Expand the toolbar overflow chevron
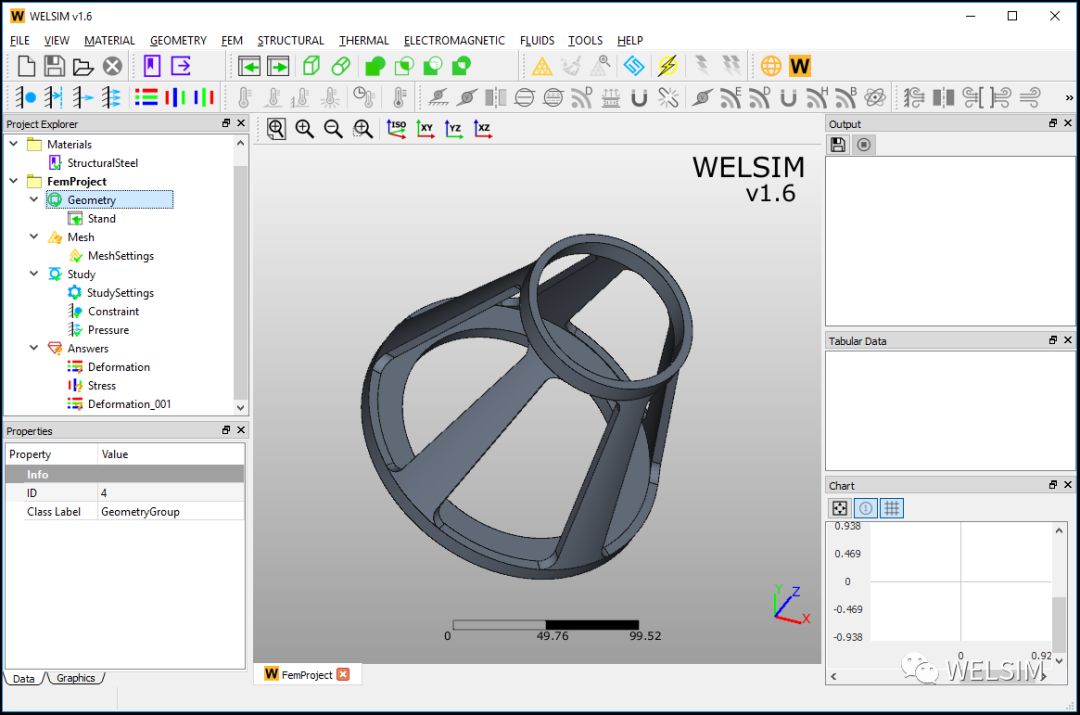Screen dimensions: 1080x715 1069,98
